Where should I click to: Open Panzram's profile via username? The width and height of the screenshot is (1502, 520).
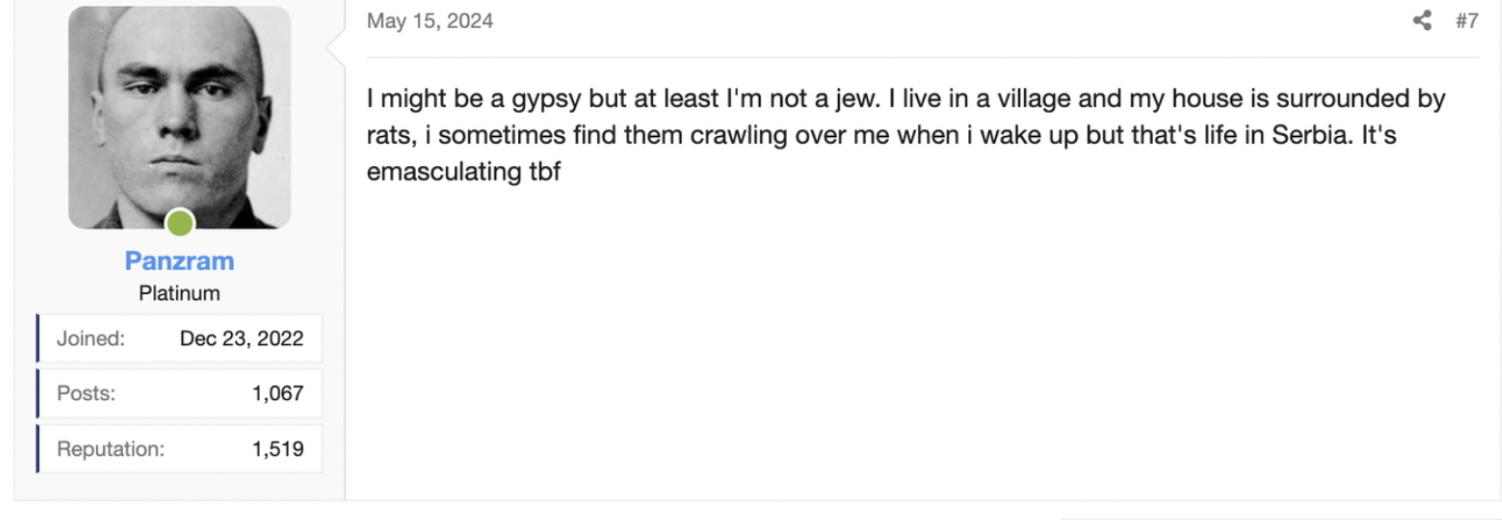(x=179, y=261)
